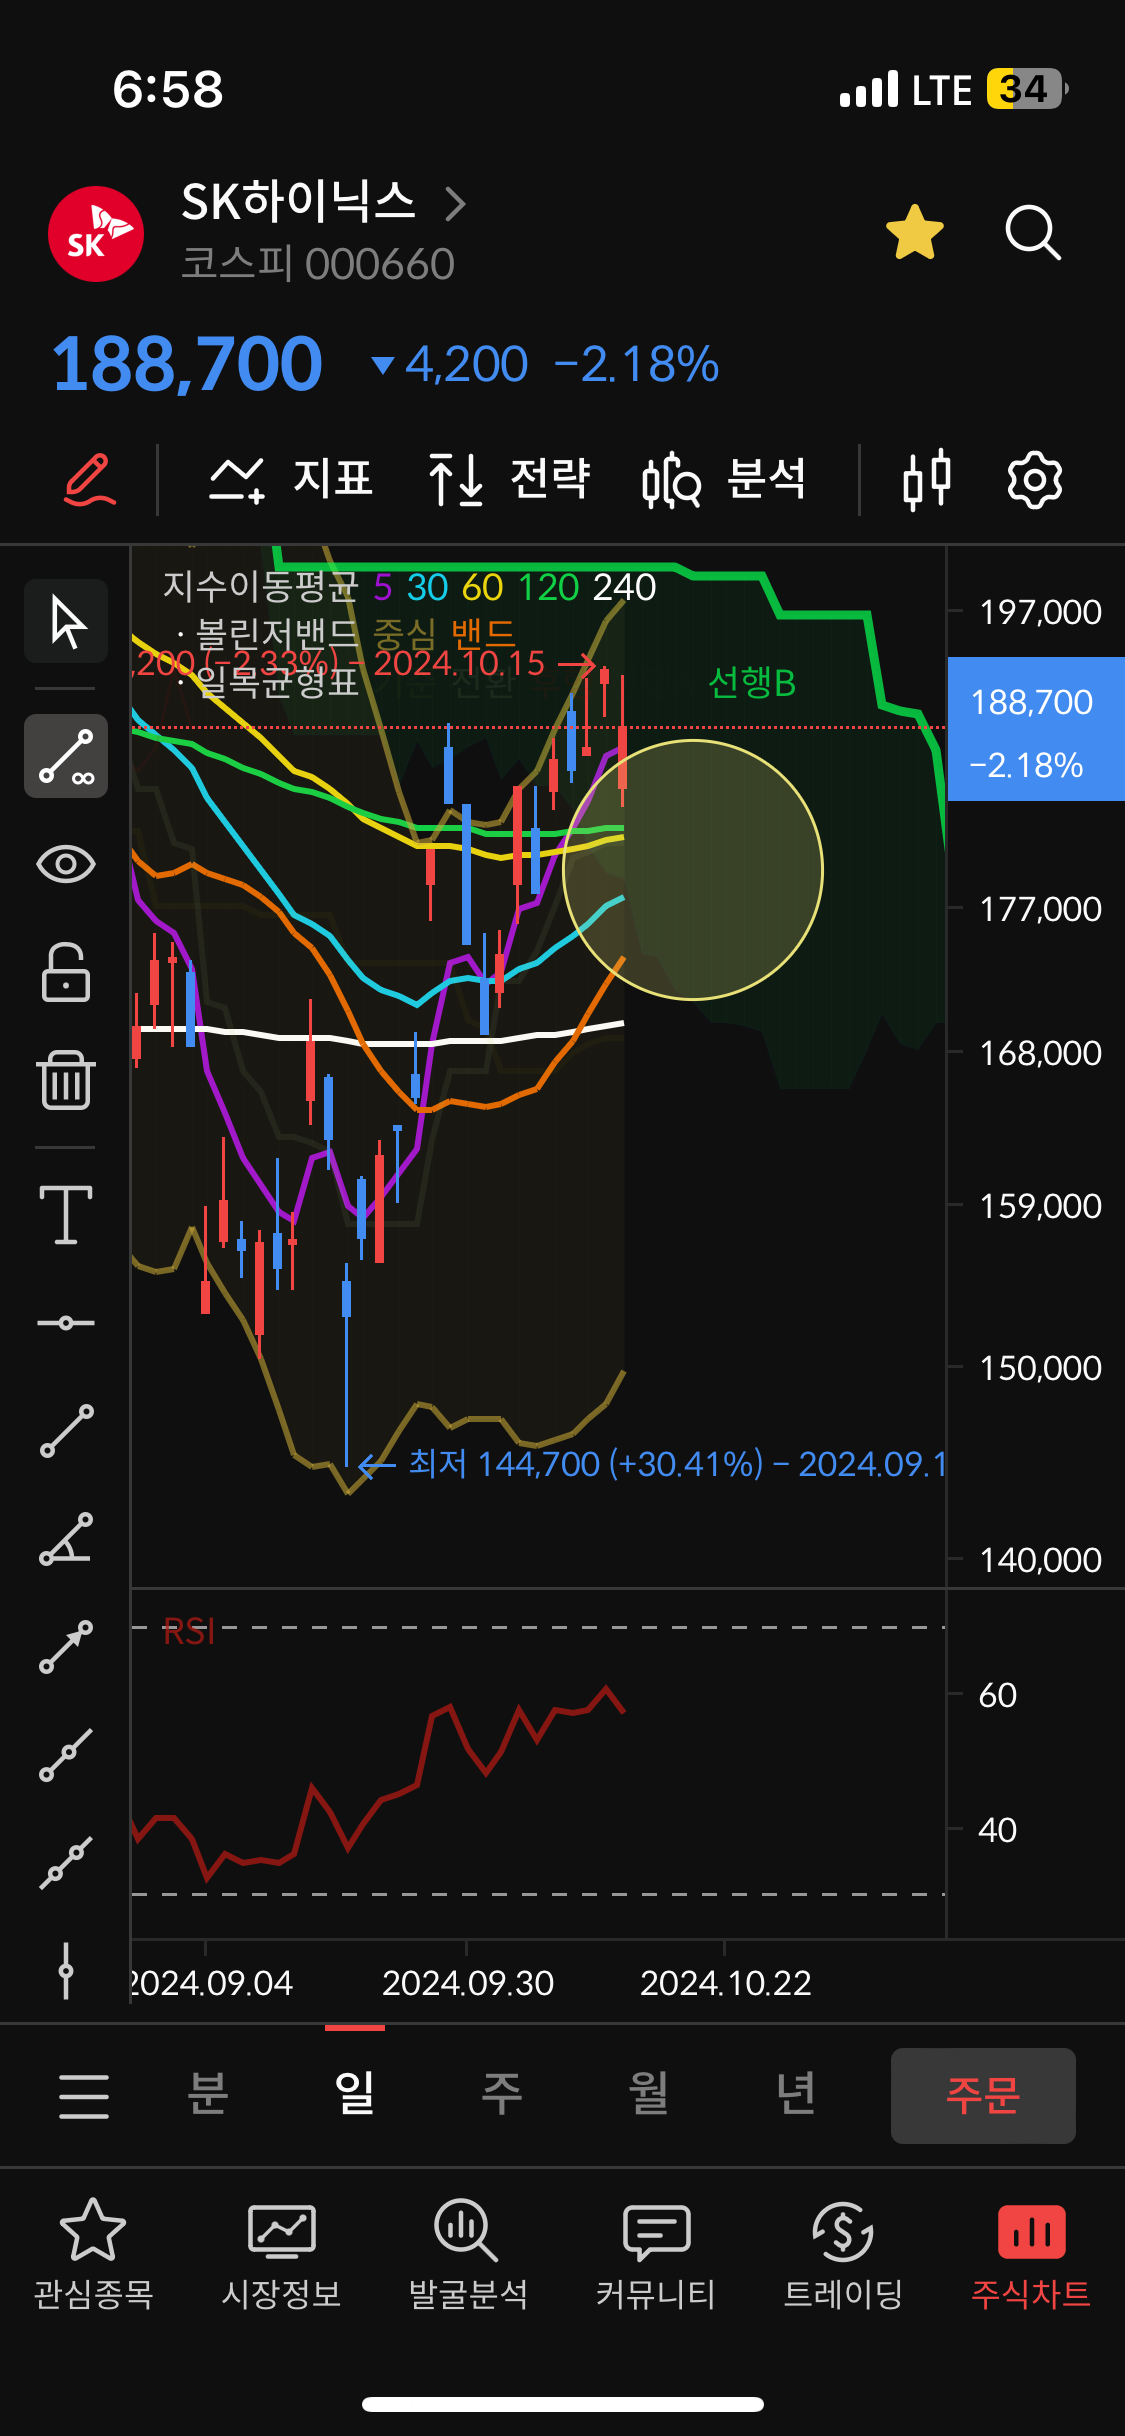
Task: Tap the 주문 order button
Action: coord(983,2095)
